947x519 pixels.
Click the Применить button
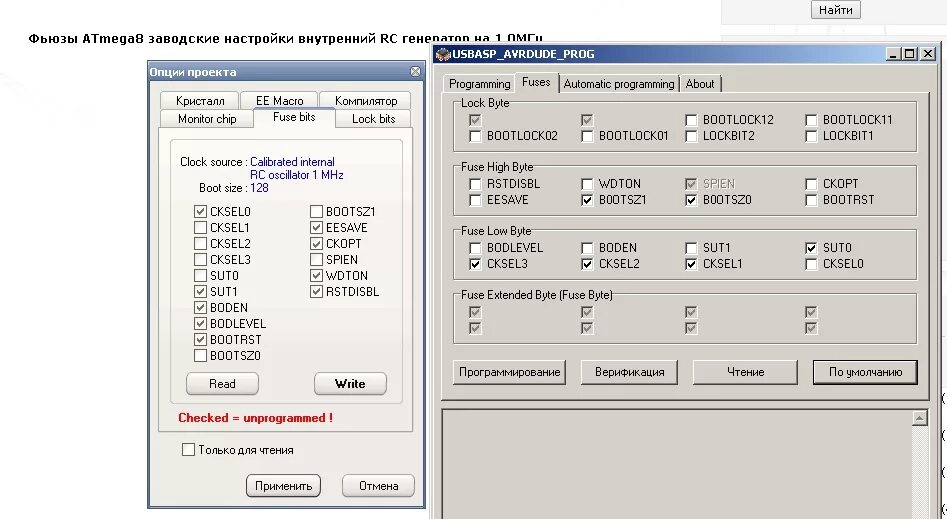coord(283,486)
